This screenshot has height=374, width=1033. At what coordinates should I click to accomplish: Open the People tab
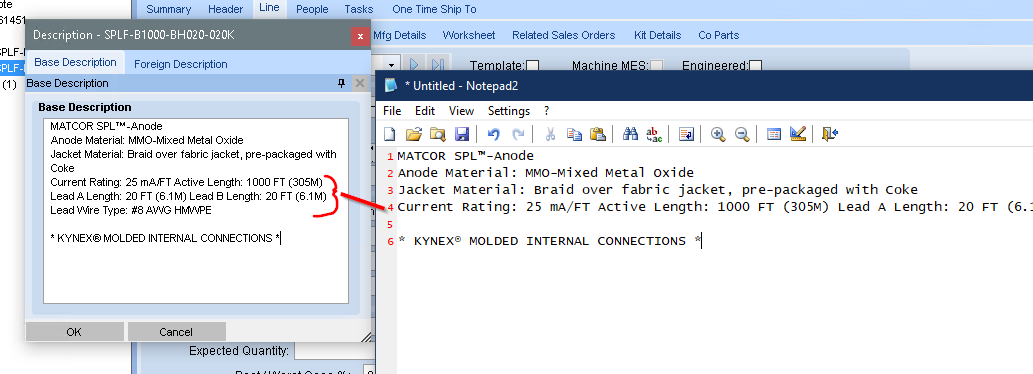point(312,9)
